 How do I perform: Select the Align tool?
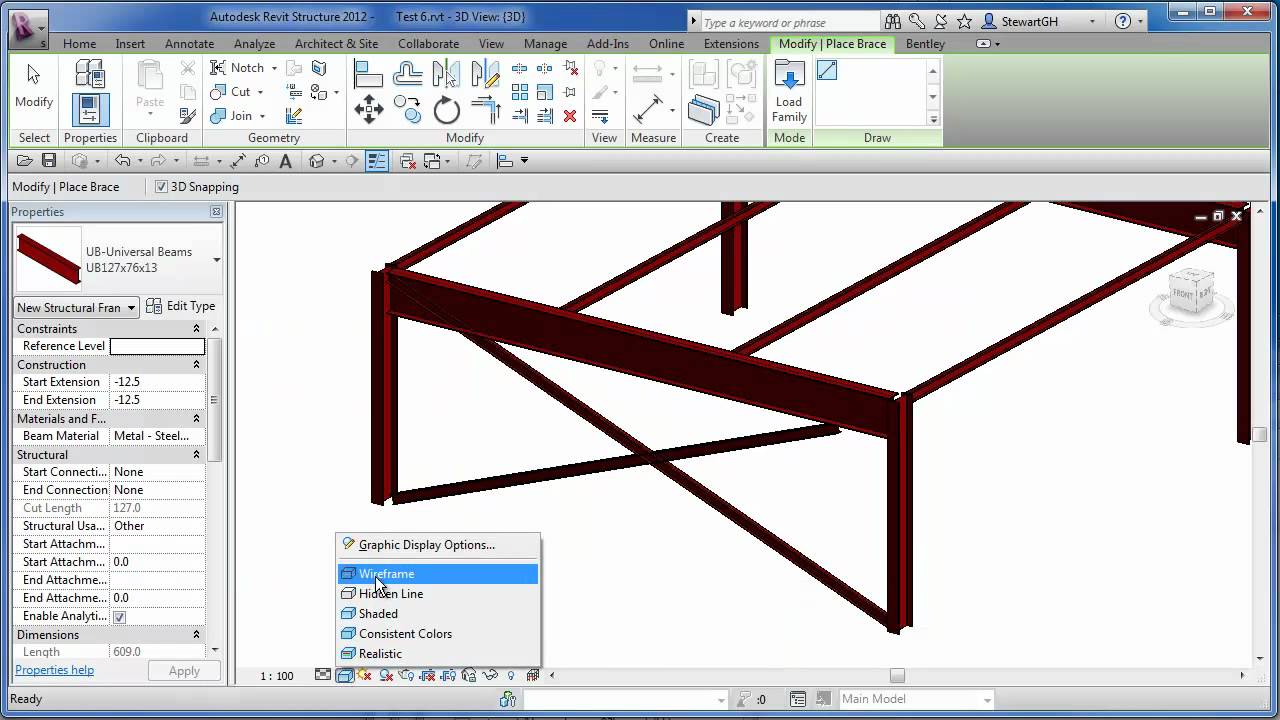tap(368, 73)
